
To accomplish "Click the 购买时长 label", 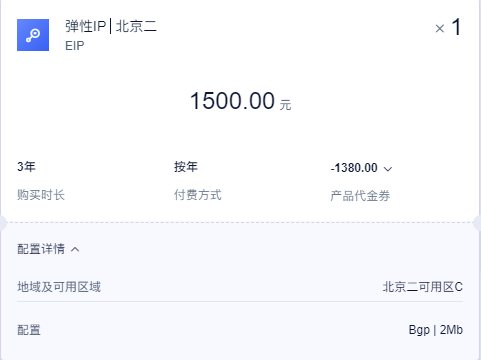I will pos(41,195).
